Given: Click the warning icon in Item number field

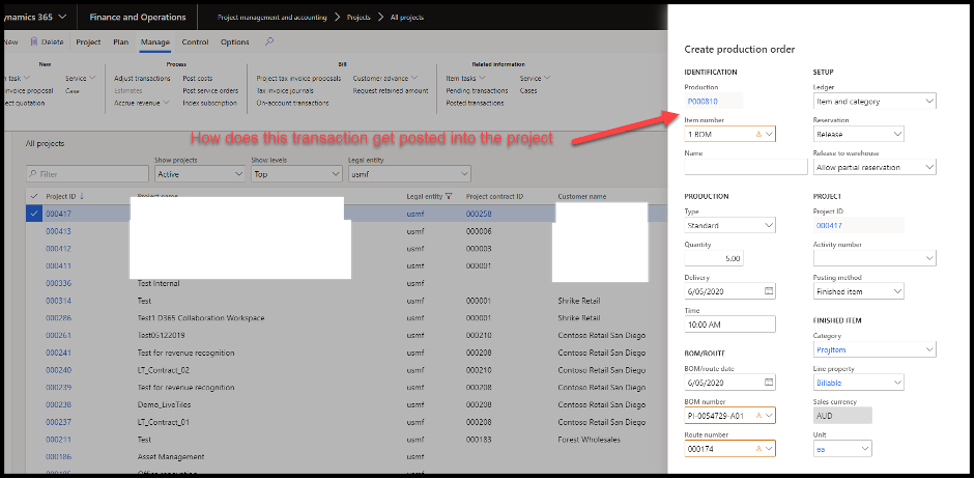Looking at the screenshot, I should pyautogui.click(x=758, y=134).
